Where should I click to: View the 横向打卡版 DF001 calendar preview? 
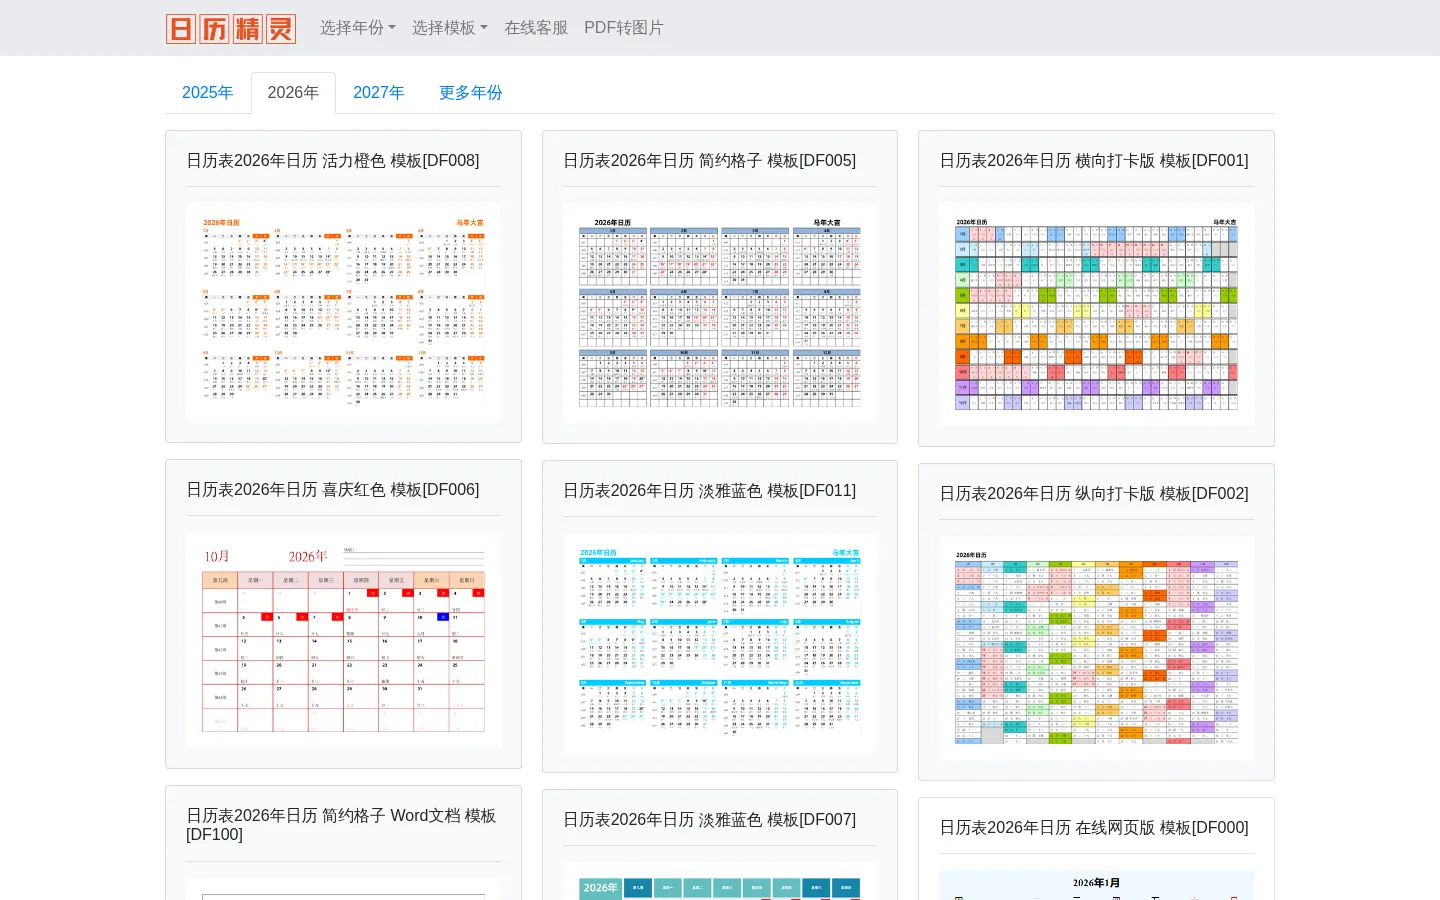coord(1096,315)
